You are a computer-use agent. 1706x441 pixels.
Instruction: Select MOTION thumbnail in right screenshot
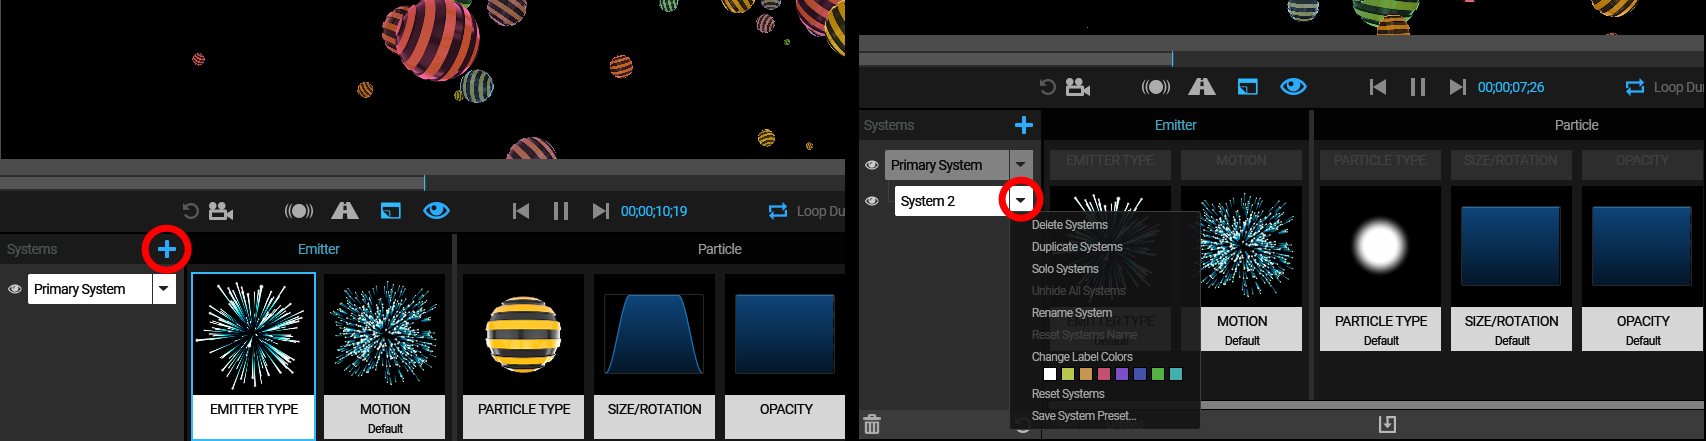pos(1242,268)
